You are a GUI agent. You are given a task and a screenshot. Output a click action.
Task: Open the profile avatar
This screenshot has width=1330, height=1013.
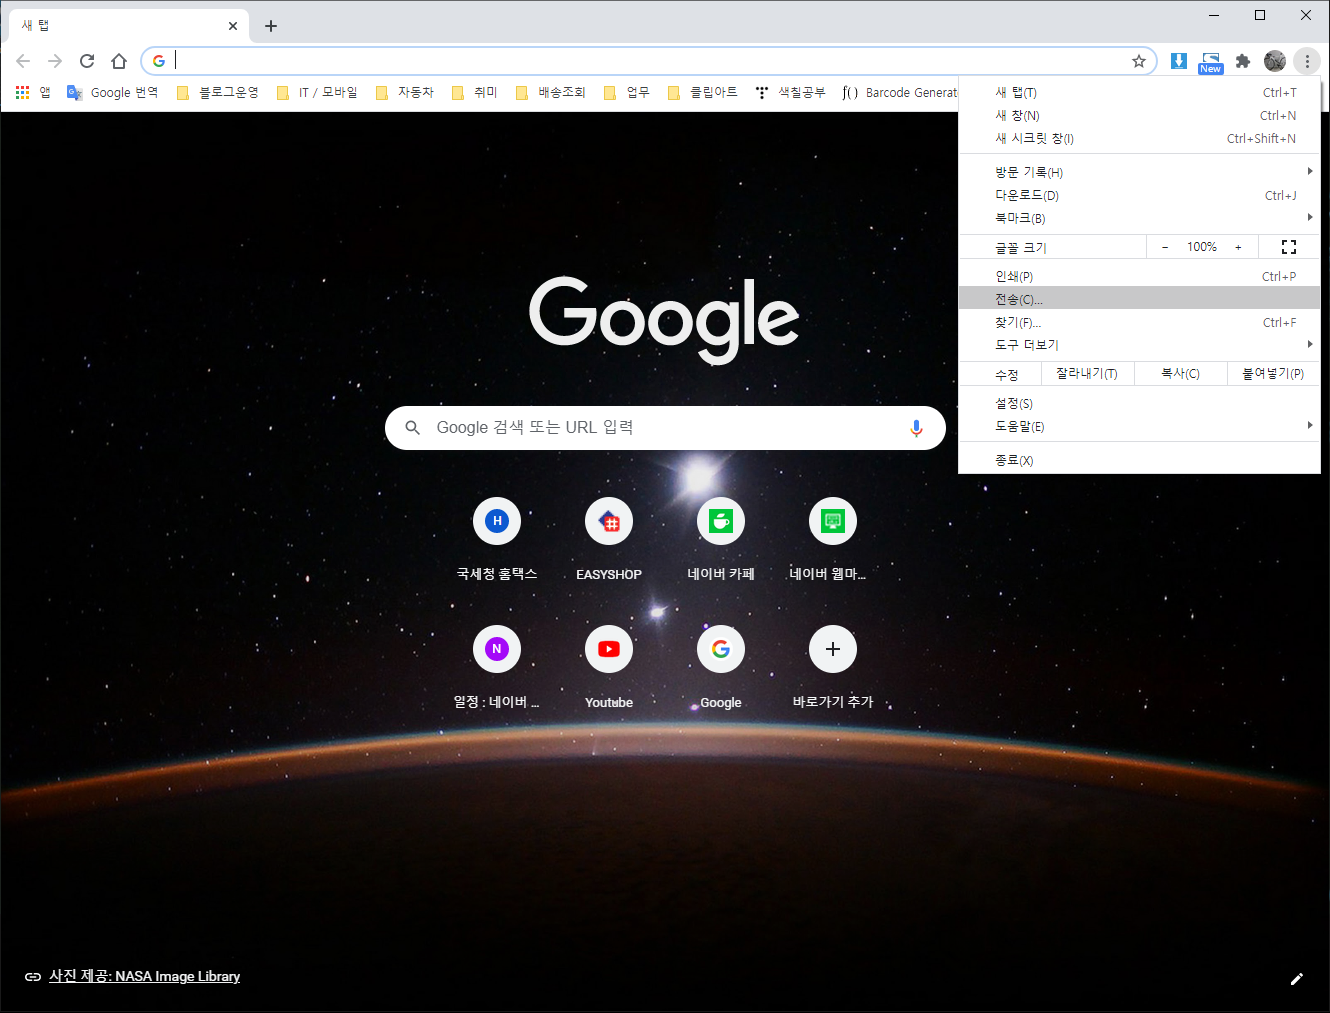pos(1275,61)
